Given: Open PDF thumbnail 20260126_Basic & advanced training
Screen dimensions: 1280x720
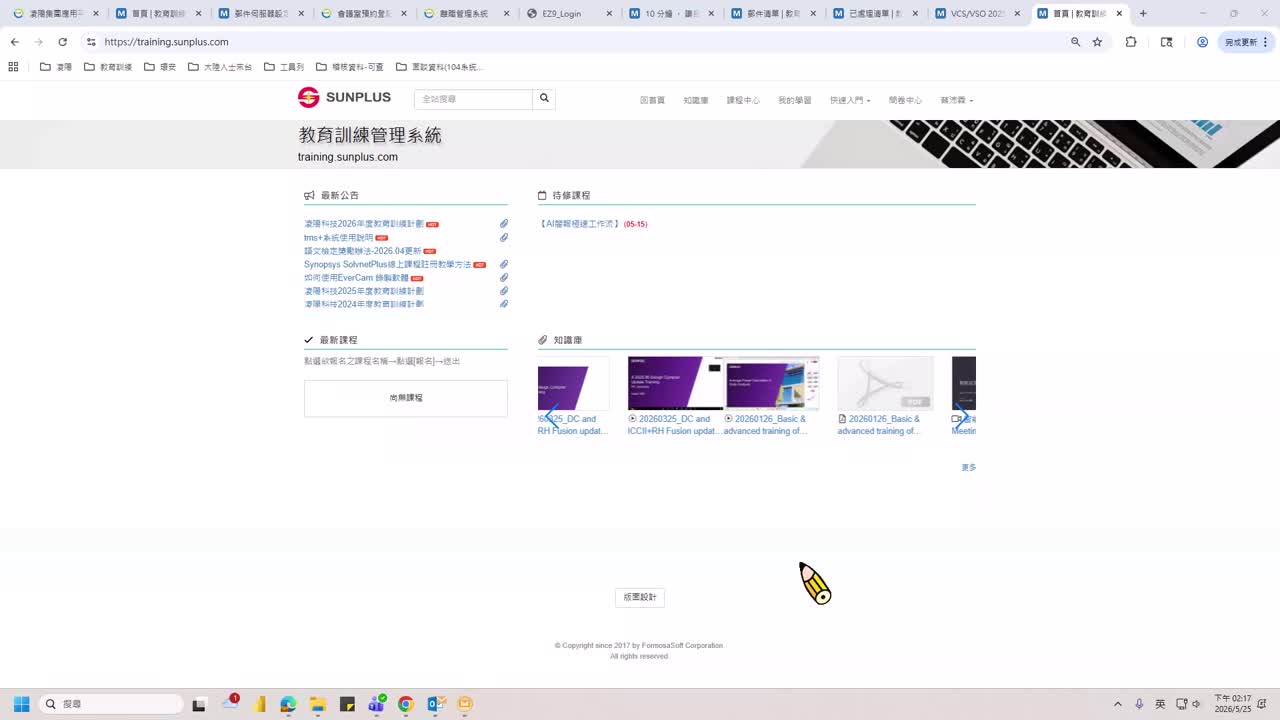Looking at the screenshot, I should pyautogui.click(x=886, y=384).
